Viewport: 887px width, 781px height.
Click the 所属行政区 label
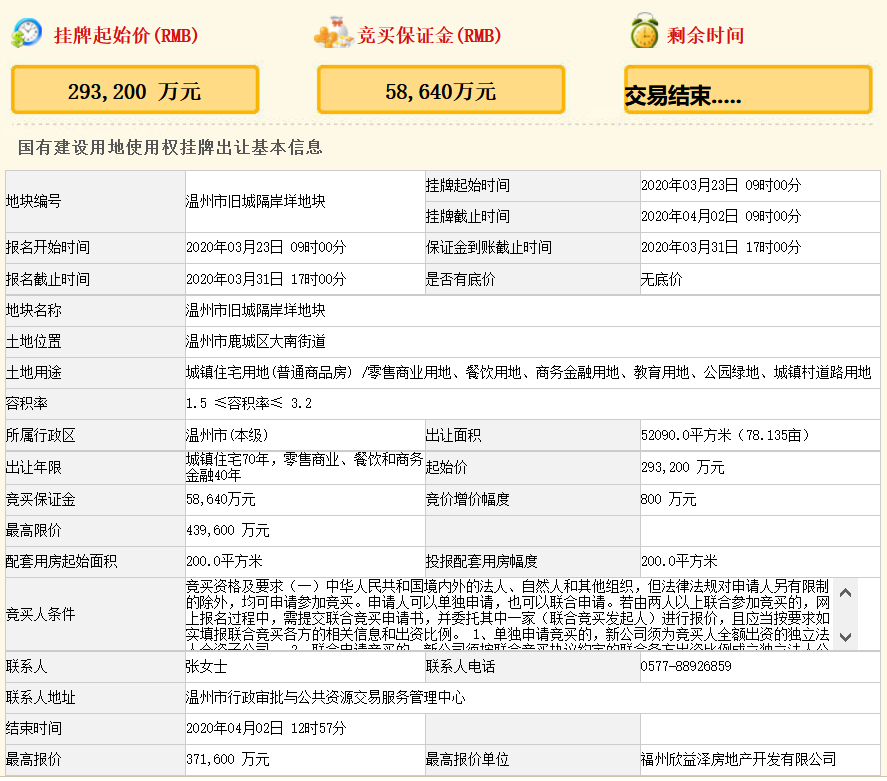(x=41, y=435)
